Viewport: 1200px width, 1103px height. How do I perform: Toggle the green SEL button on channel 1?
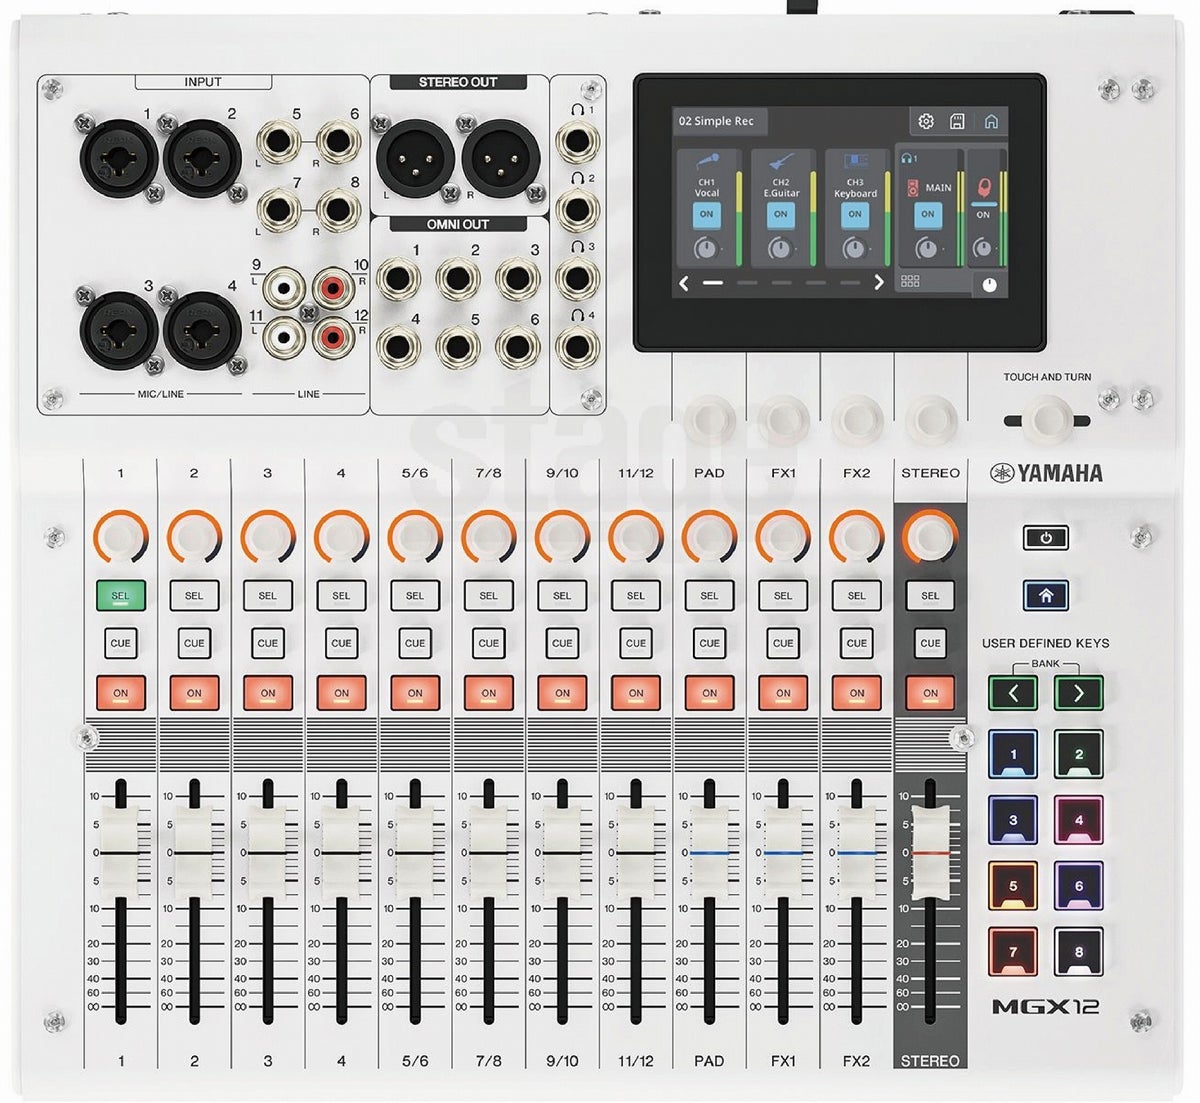click(120, 595)
